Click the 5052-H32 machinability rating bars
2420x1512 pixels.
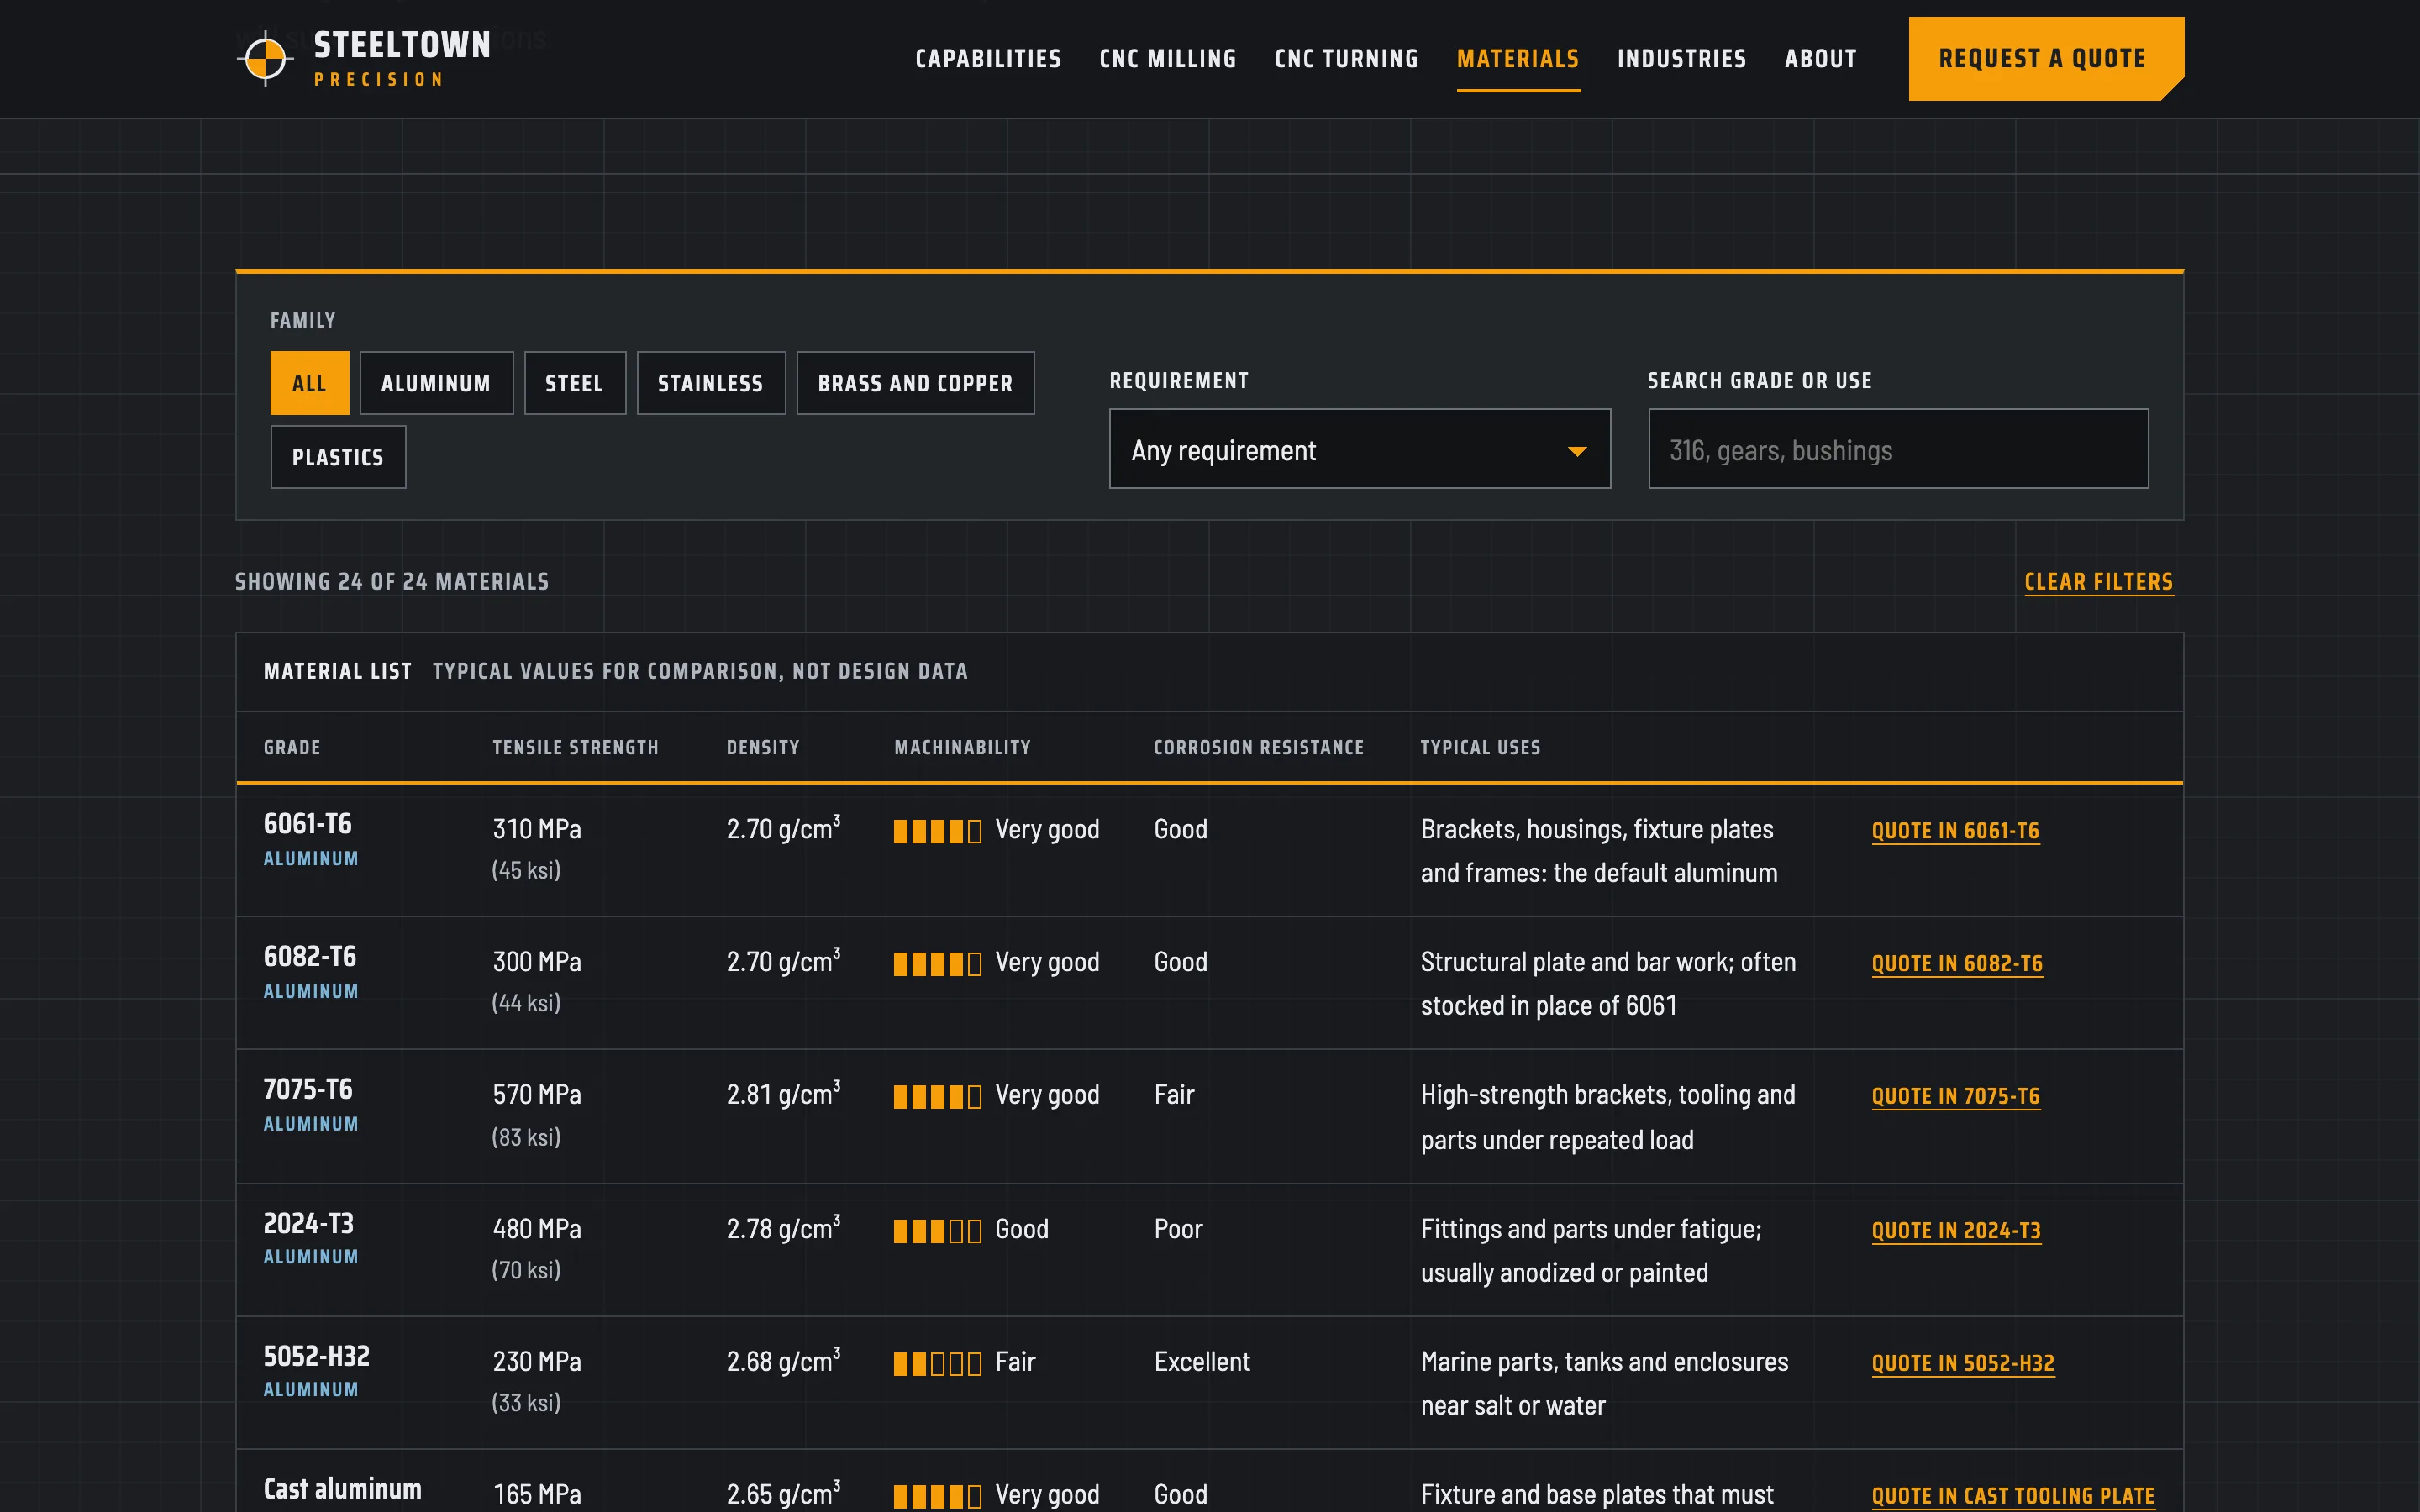coord(937,1364)
